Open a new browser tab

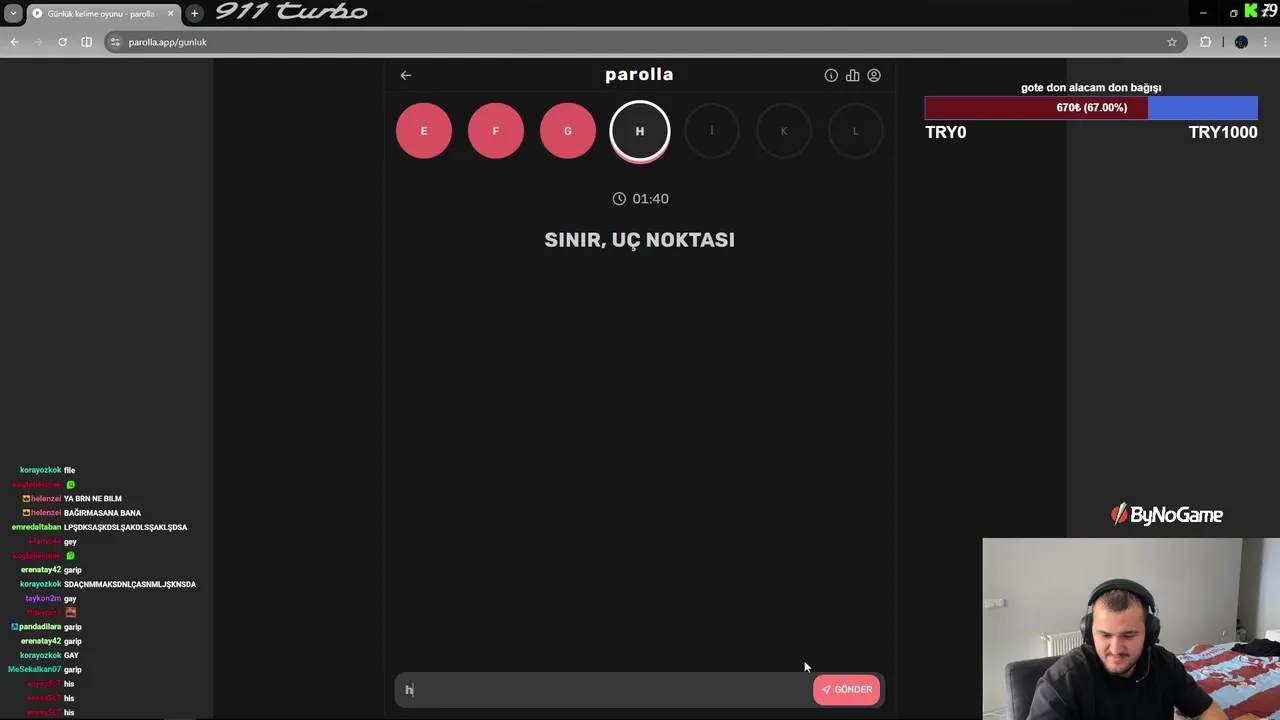pos(194,13)
